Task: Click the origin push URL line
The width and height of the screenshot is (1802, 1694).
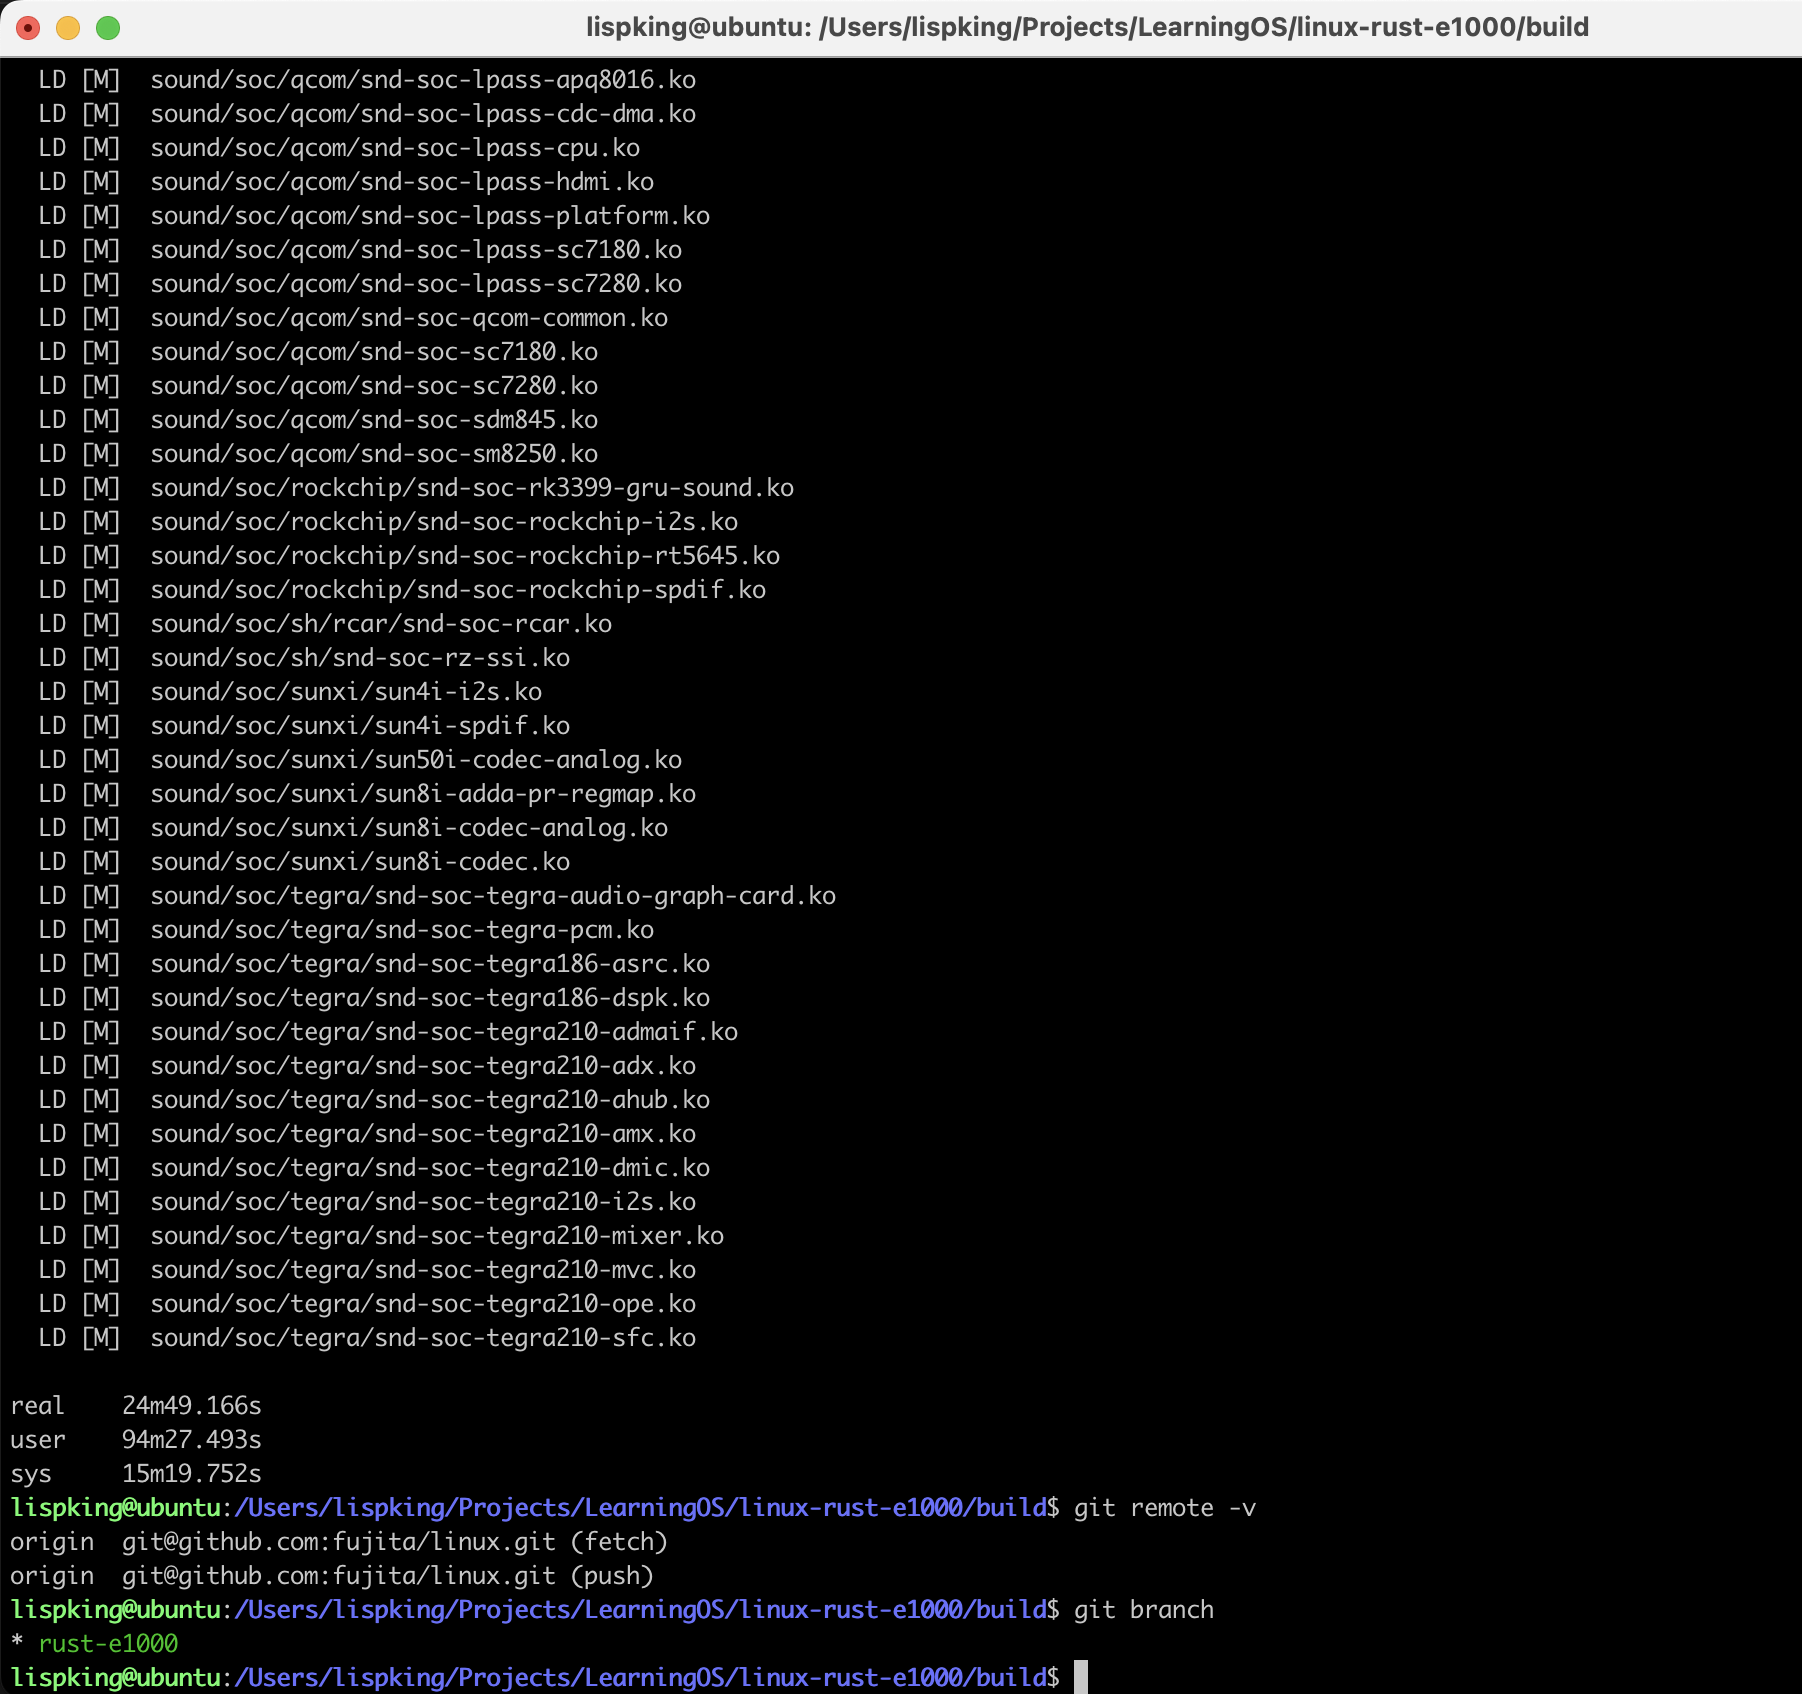Action: (x=332, y=1575)
